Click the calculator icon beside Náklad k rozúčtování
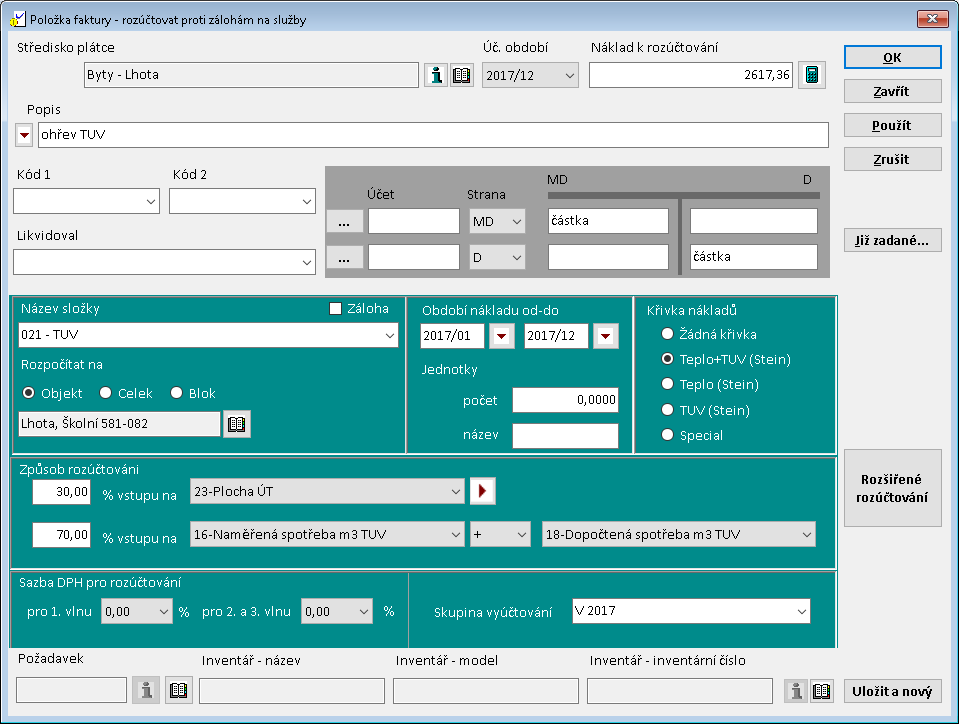 pos(812,75)
